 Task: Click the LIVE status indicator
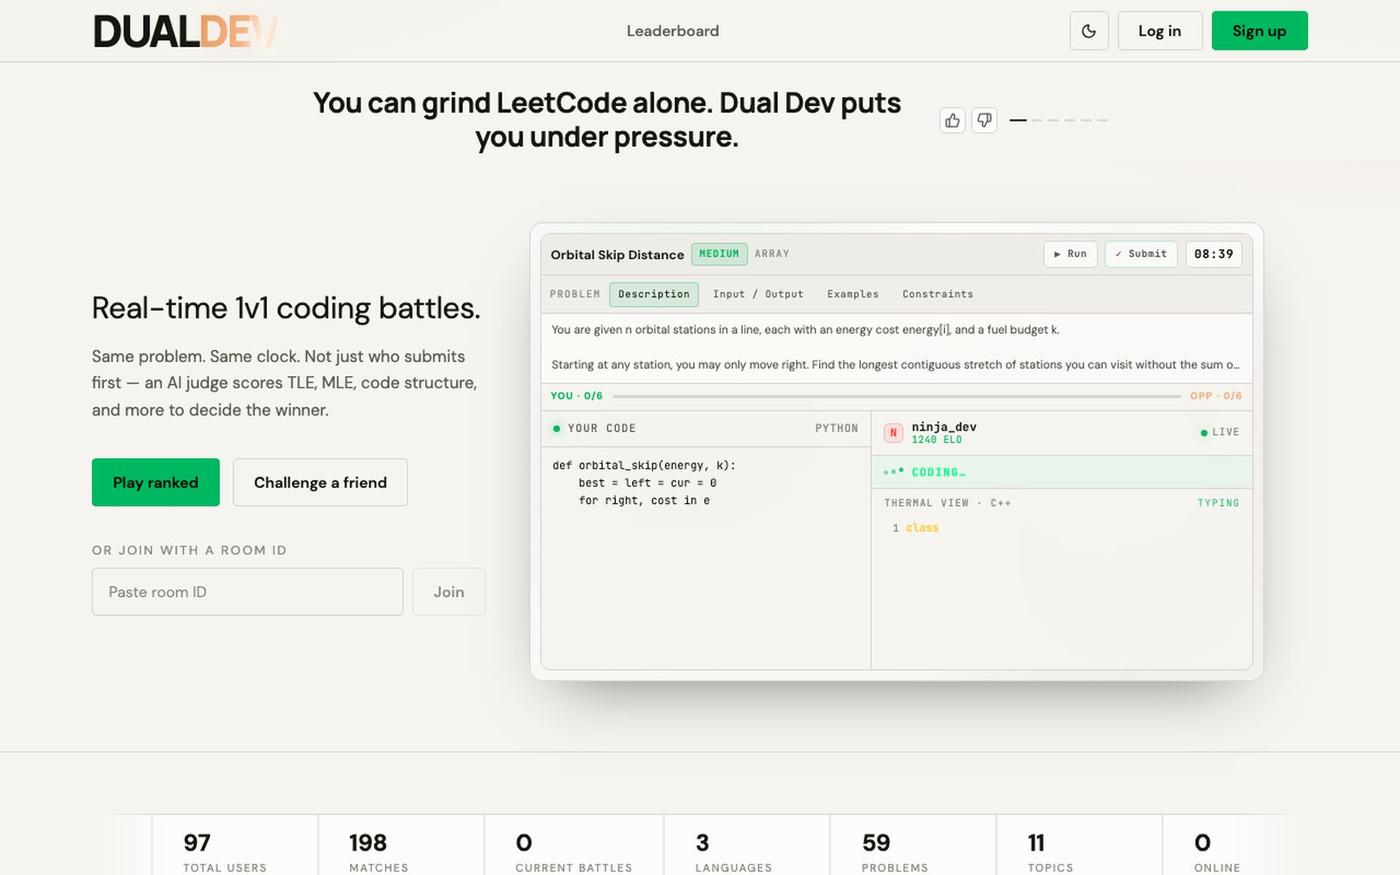1220,433
